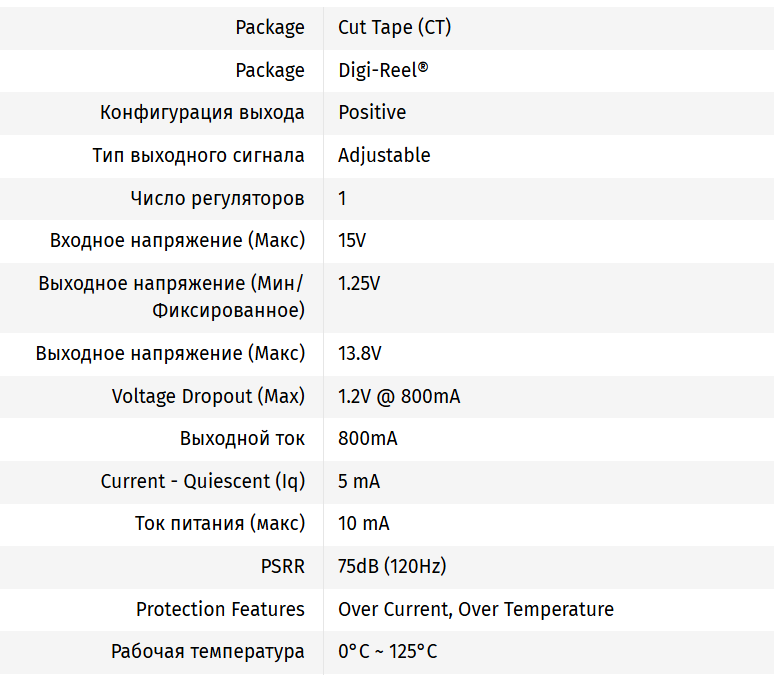Click the "Cut Tape (CT)" package value
The width and height of the screenshot is (774, 675).
394,28
